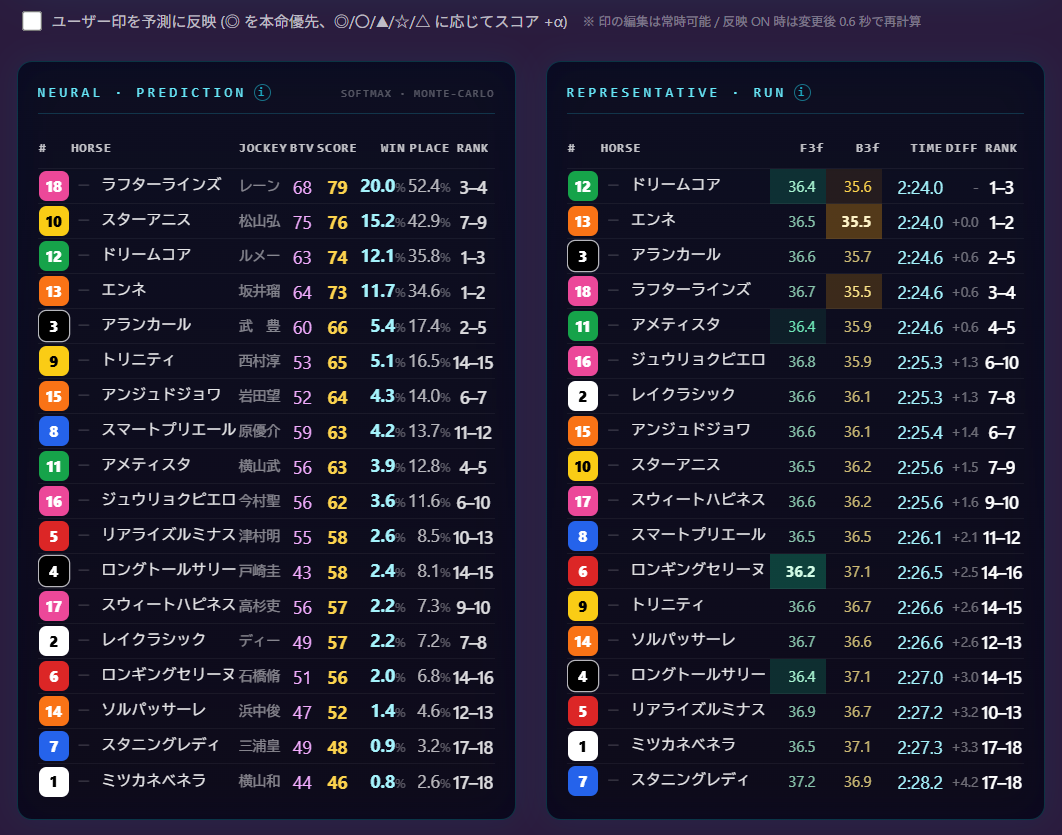Click the JOCKEY column header

(263, 148)
